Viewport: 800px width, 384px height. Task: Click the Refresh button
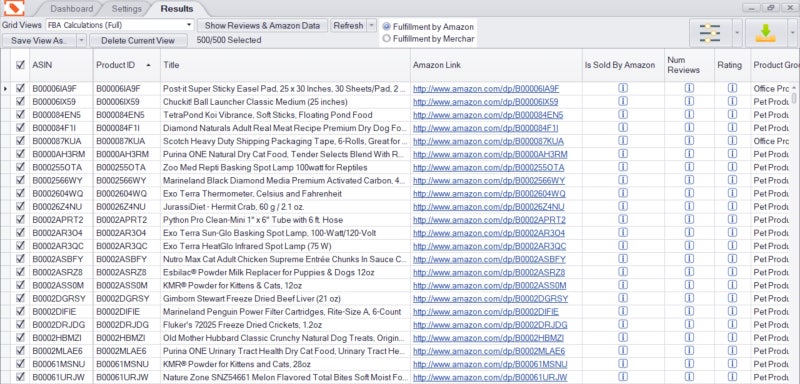tap(348, 25)
